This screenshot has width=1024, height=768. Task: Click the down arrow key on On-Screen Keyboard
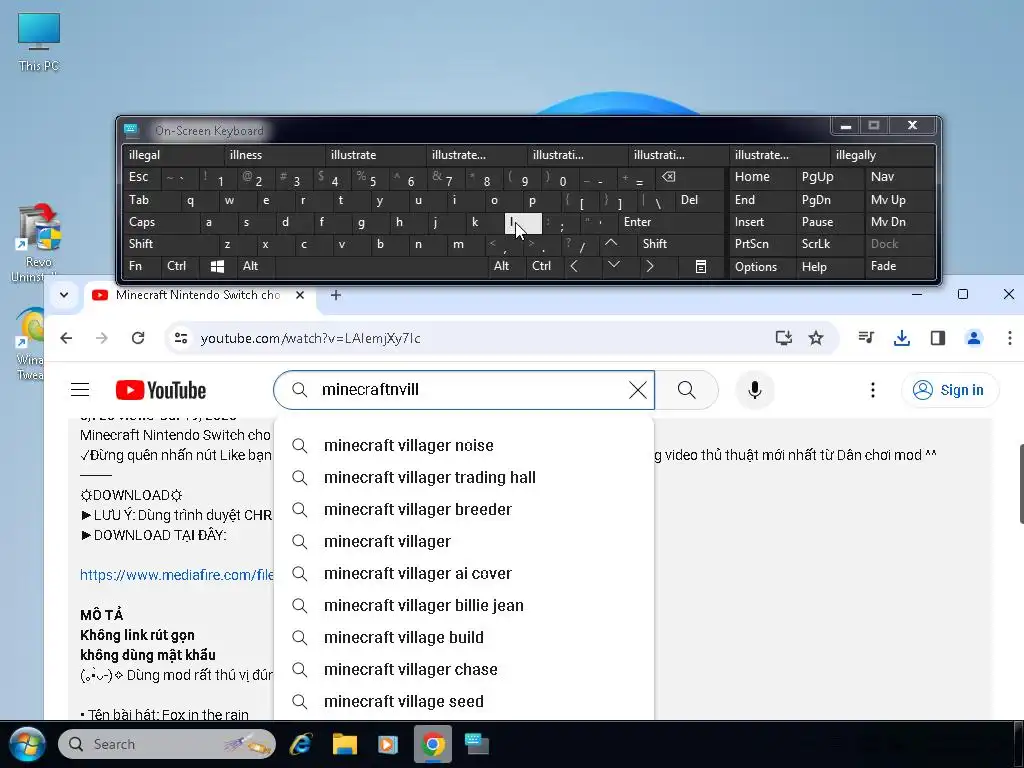click(x=613, y=265)
